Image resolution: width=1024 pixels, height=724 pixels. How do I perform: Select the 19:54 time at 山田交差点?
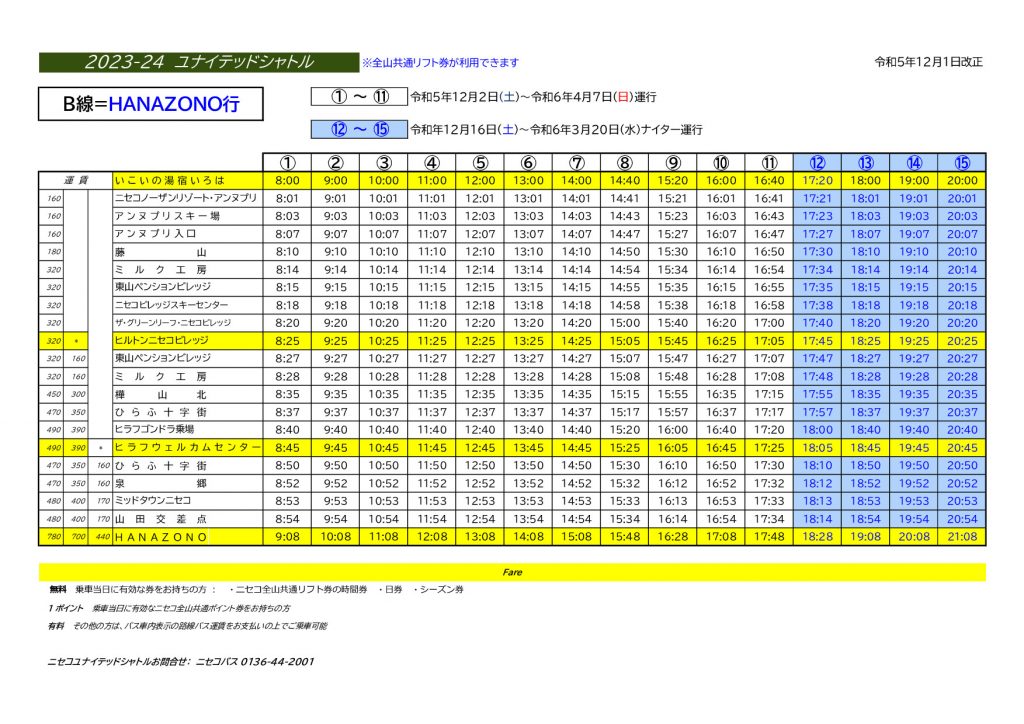pyautogui.click(x=914, y=519)
